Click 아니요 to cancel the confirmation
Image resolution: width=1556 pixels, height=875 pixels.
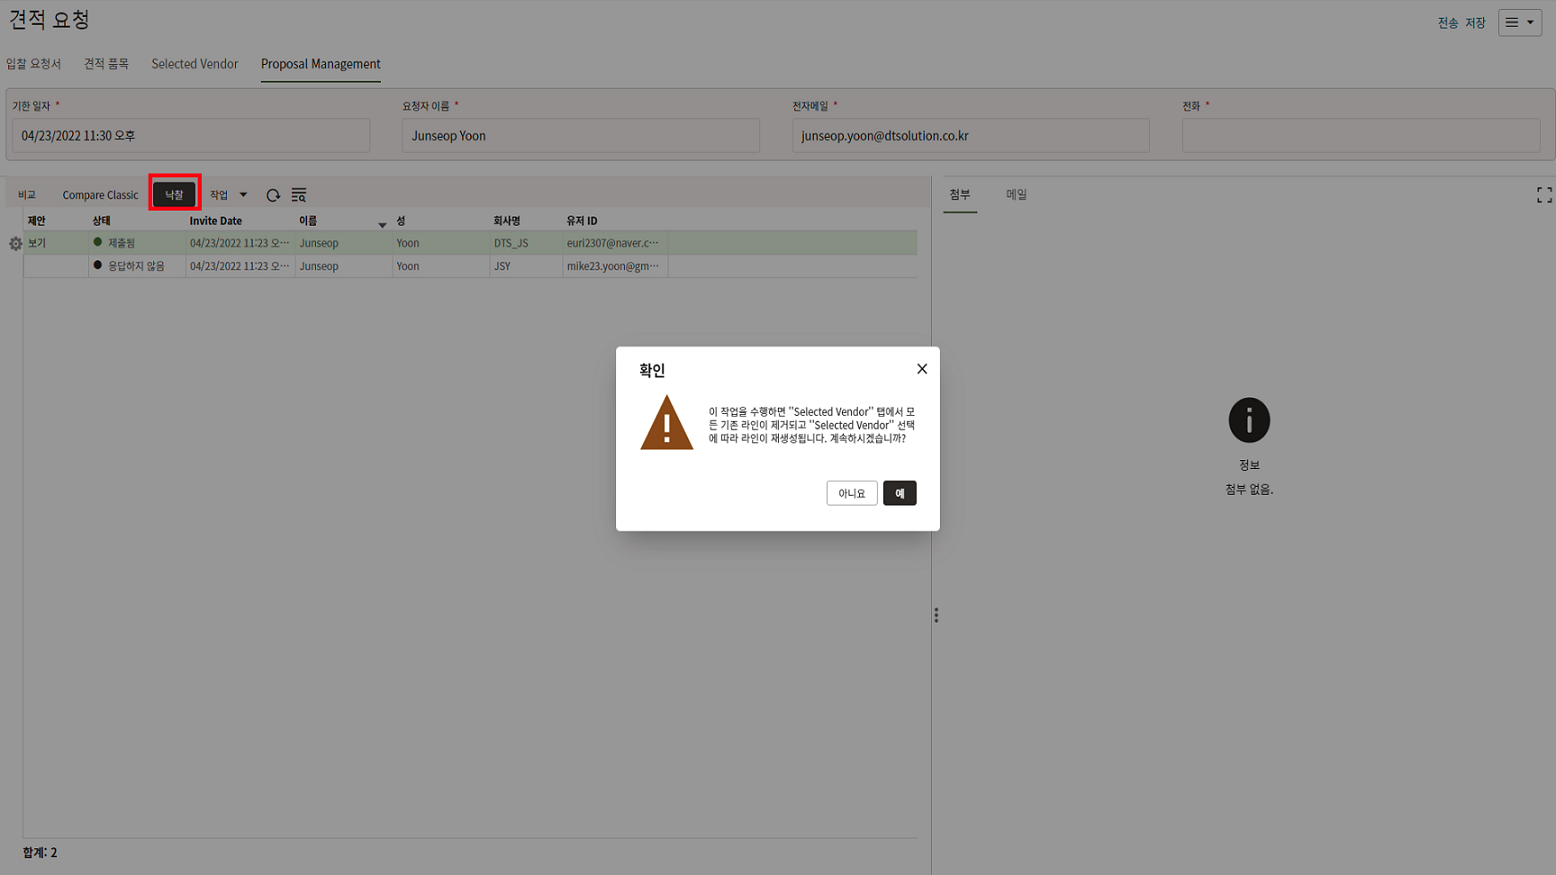pos(851,493)
